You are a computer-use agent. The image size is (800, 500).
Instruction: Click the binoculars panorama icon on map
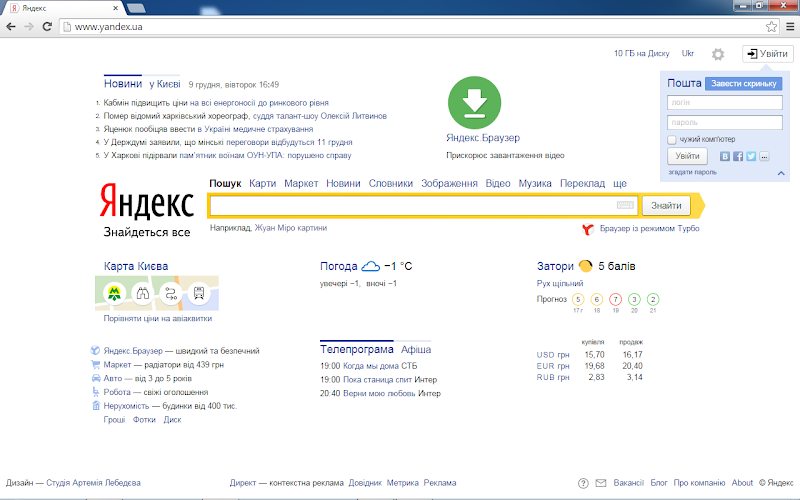(142, 293)
